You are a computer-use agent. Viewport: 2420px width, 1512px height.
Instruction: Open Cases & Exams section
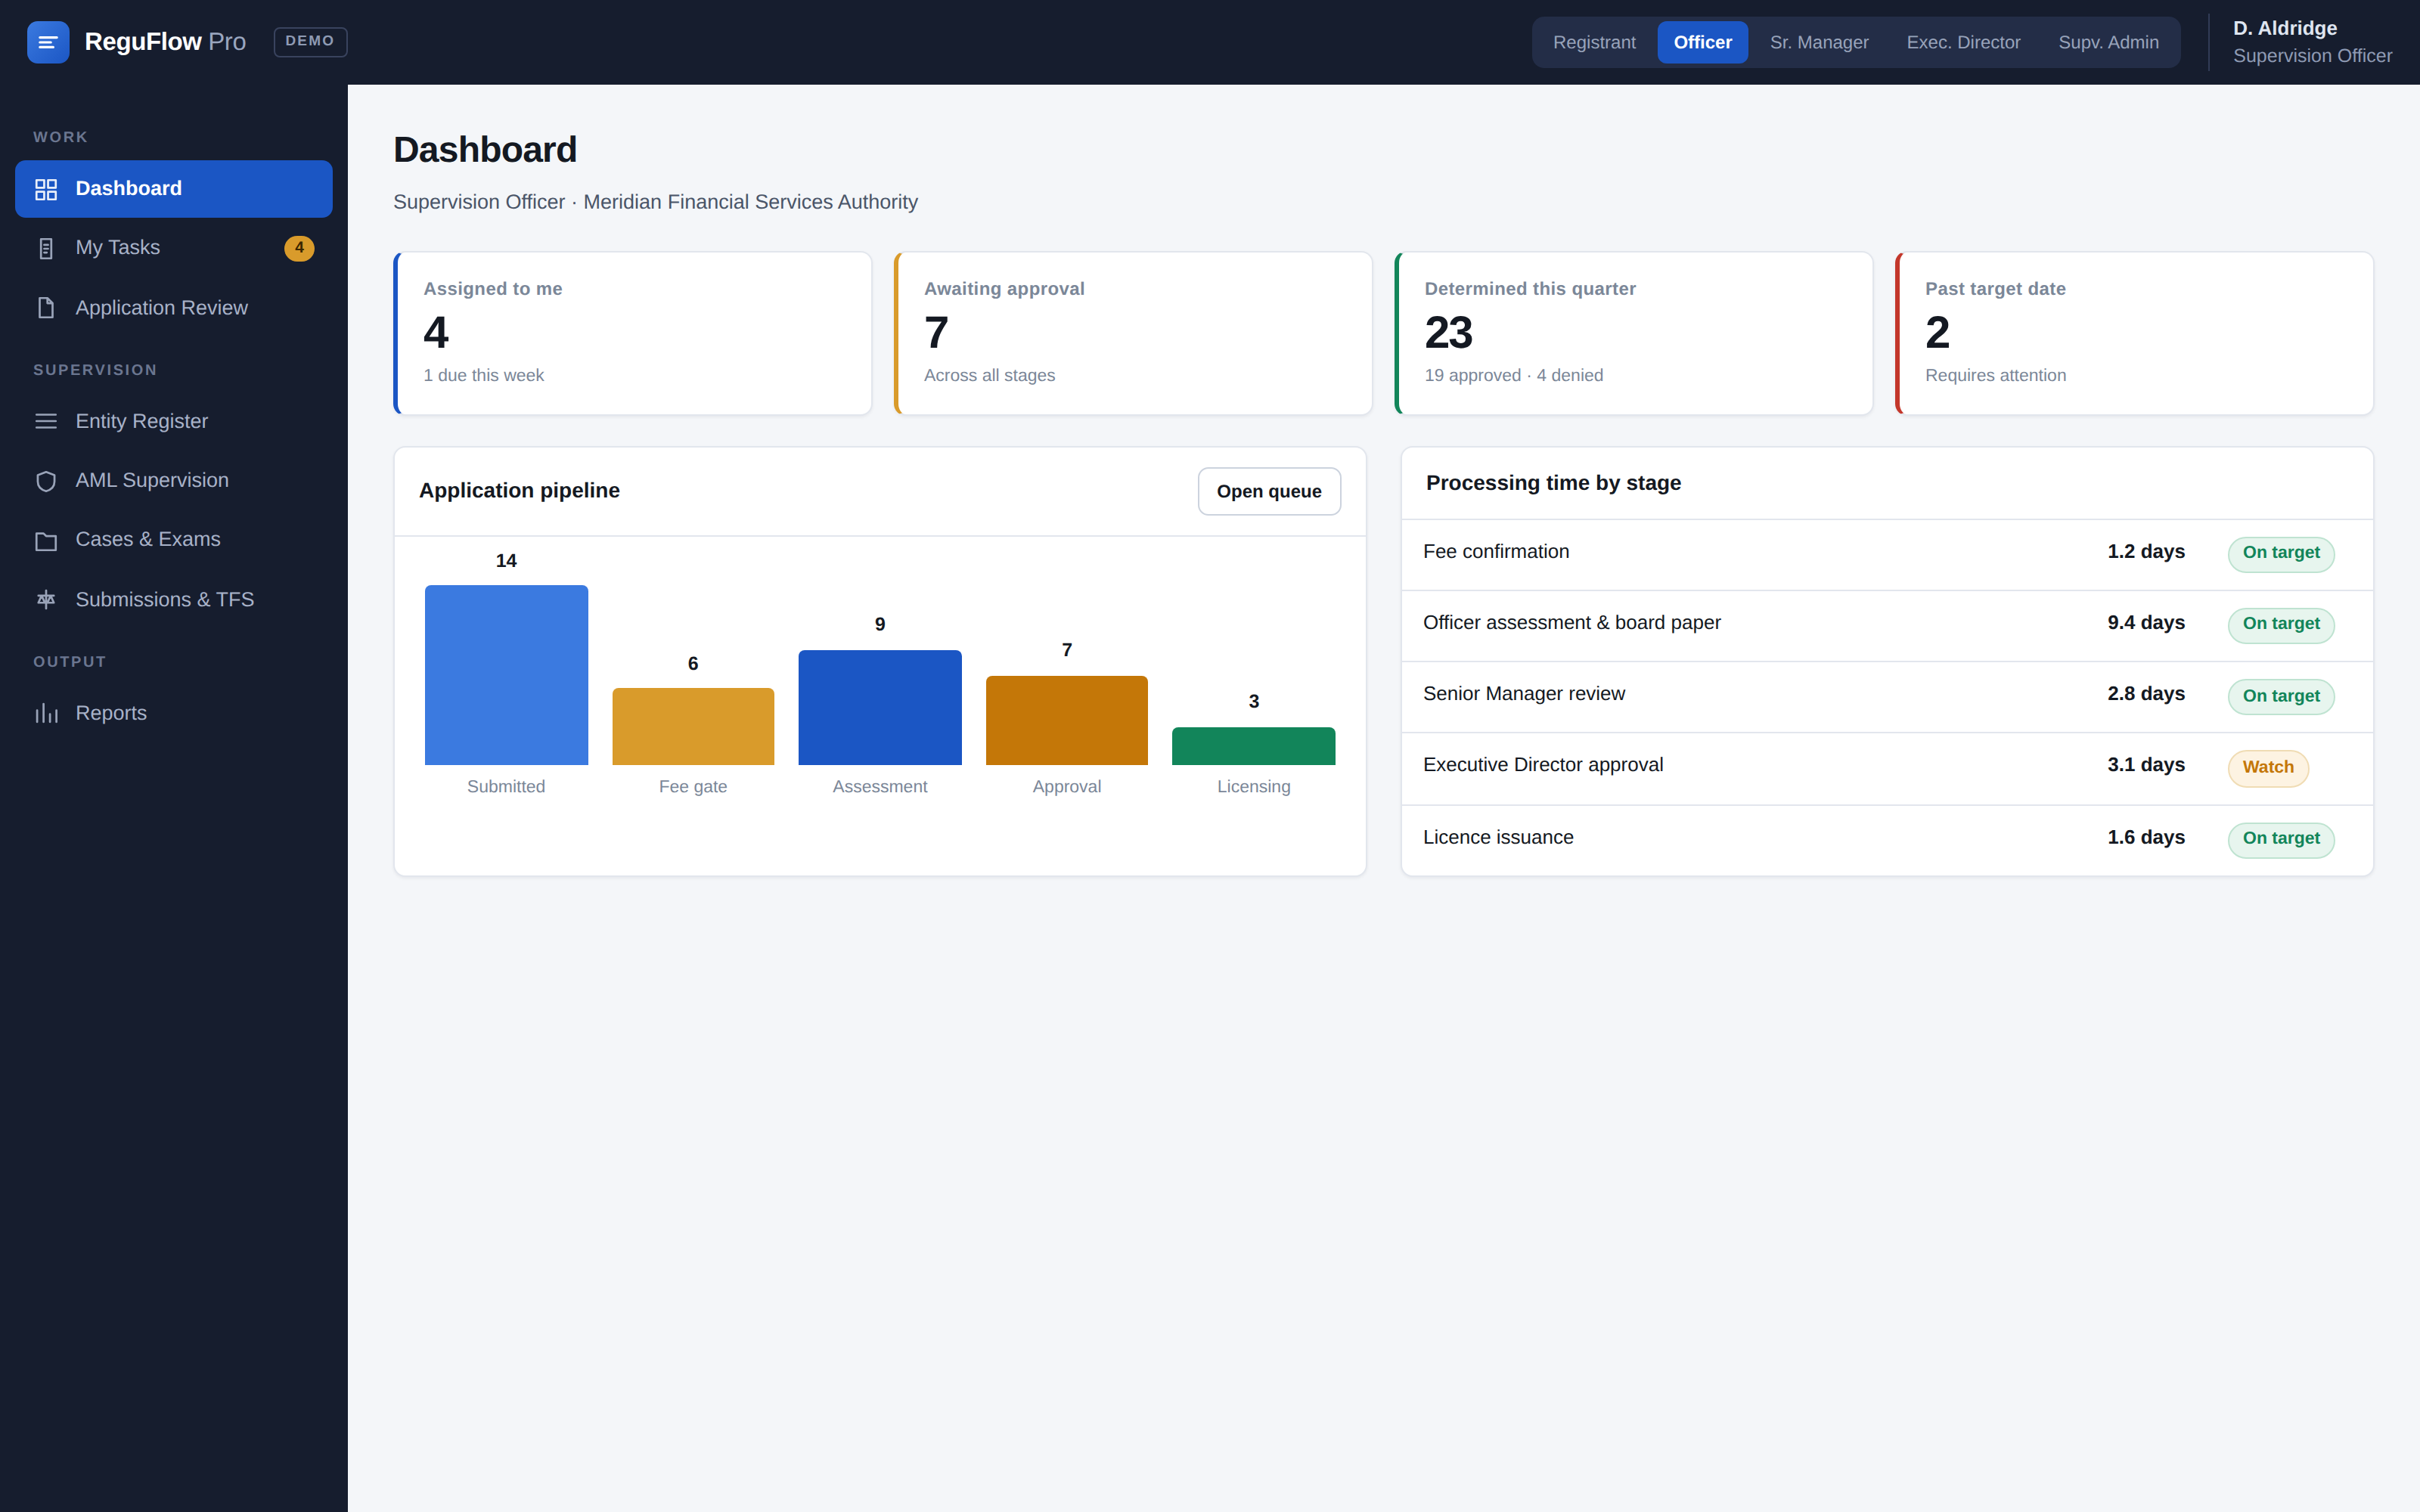pyautogui.click(x=174, y=540)
